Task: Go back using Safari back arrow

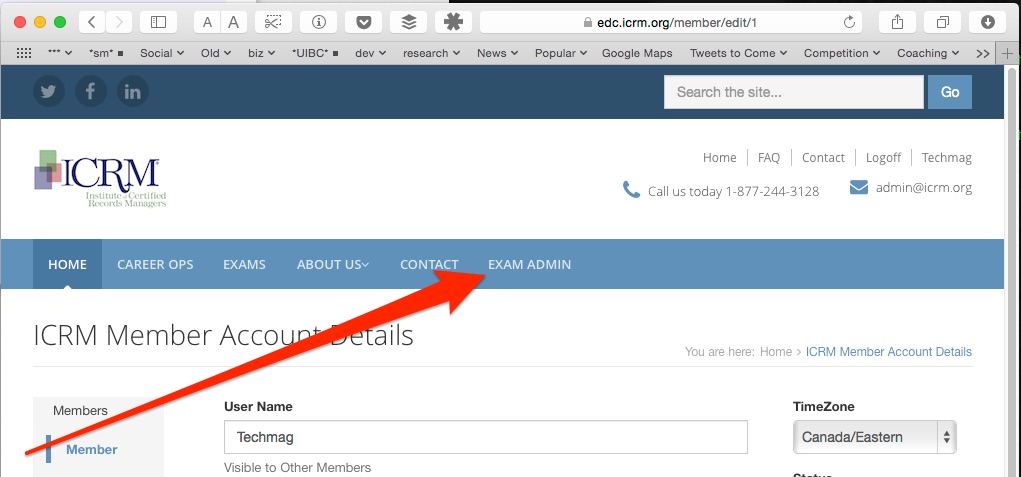Action: click(92, 22)
